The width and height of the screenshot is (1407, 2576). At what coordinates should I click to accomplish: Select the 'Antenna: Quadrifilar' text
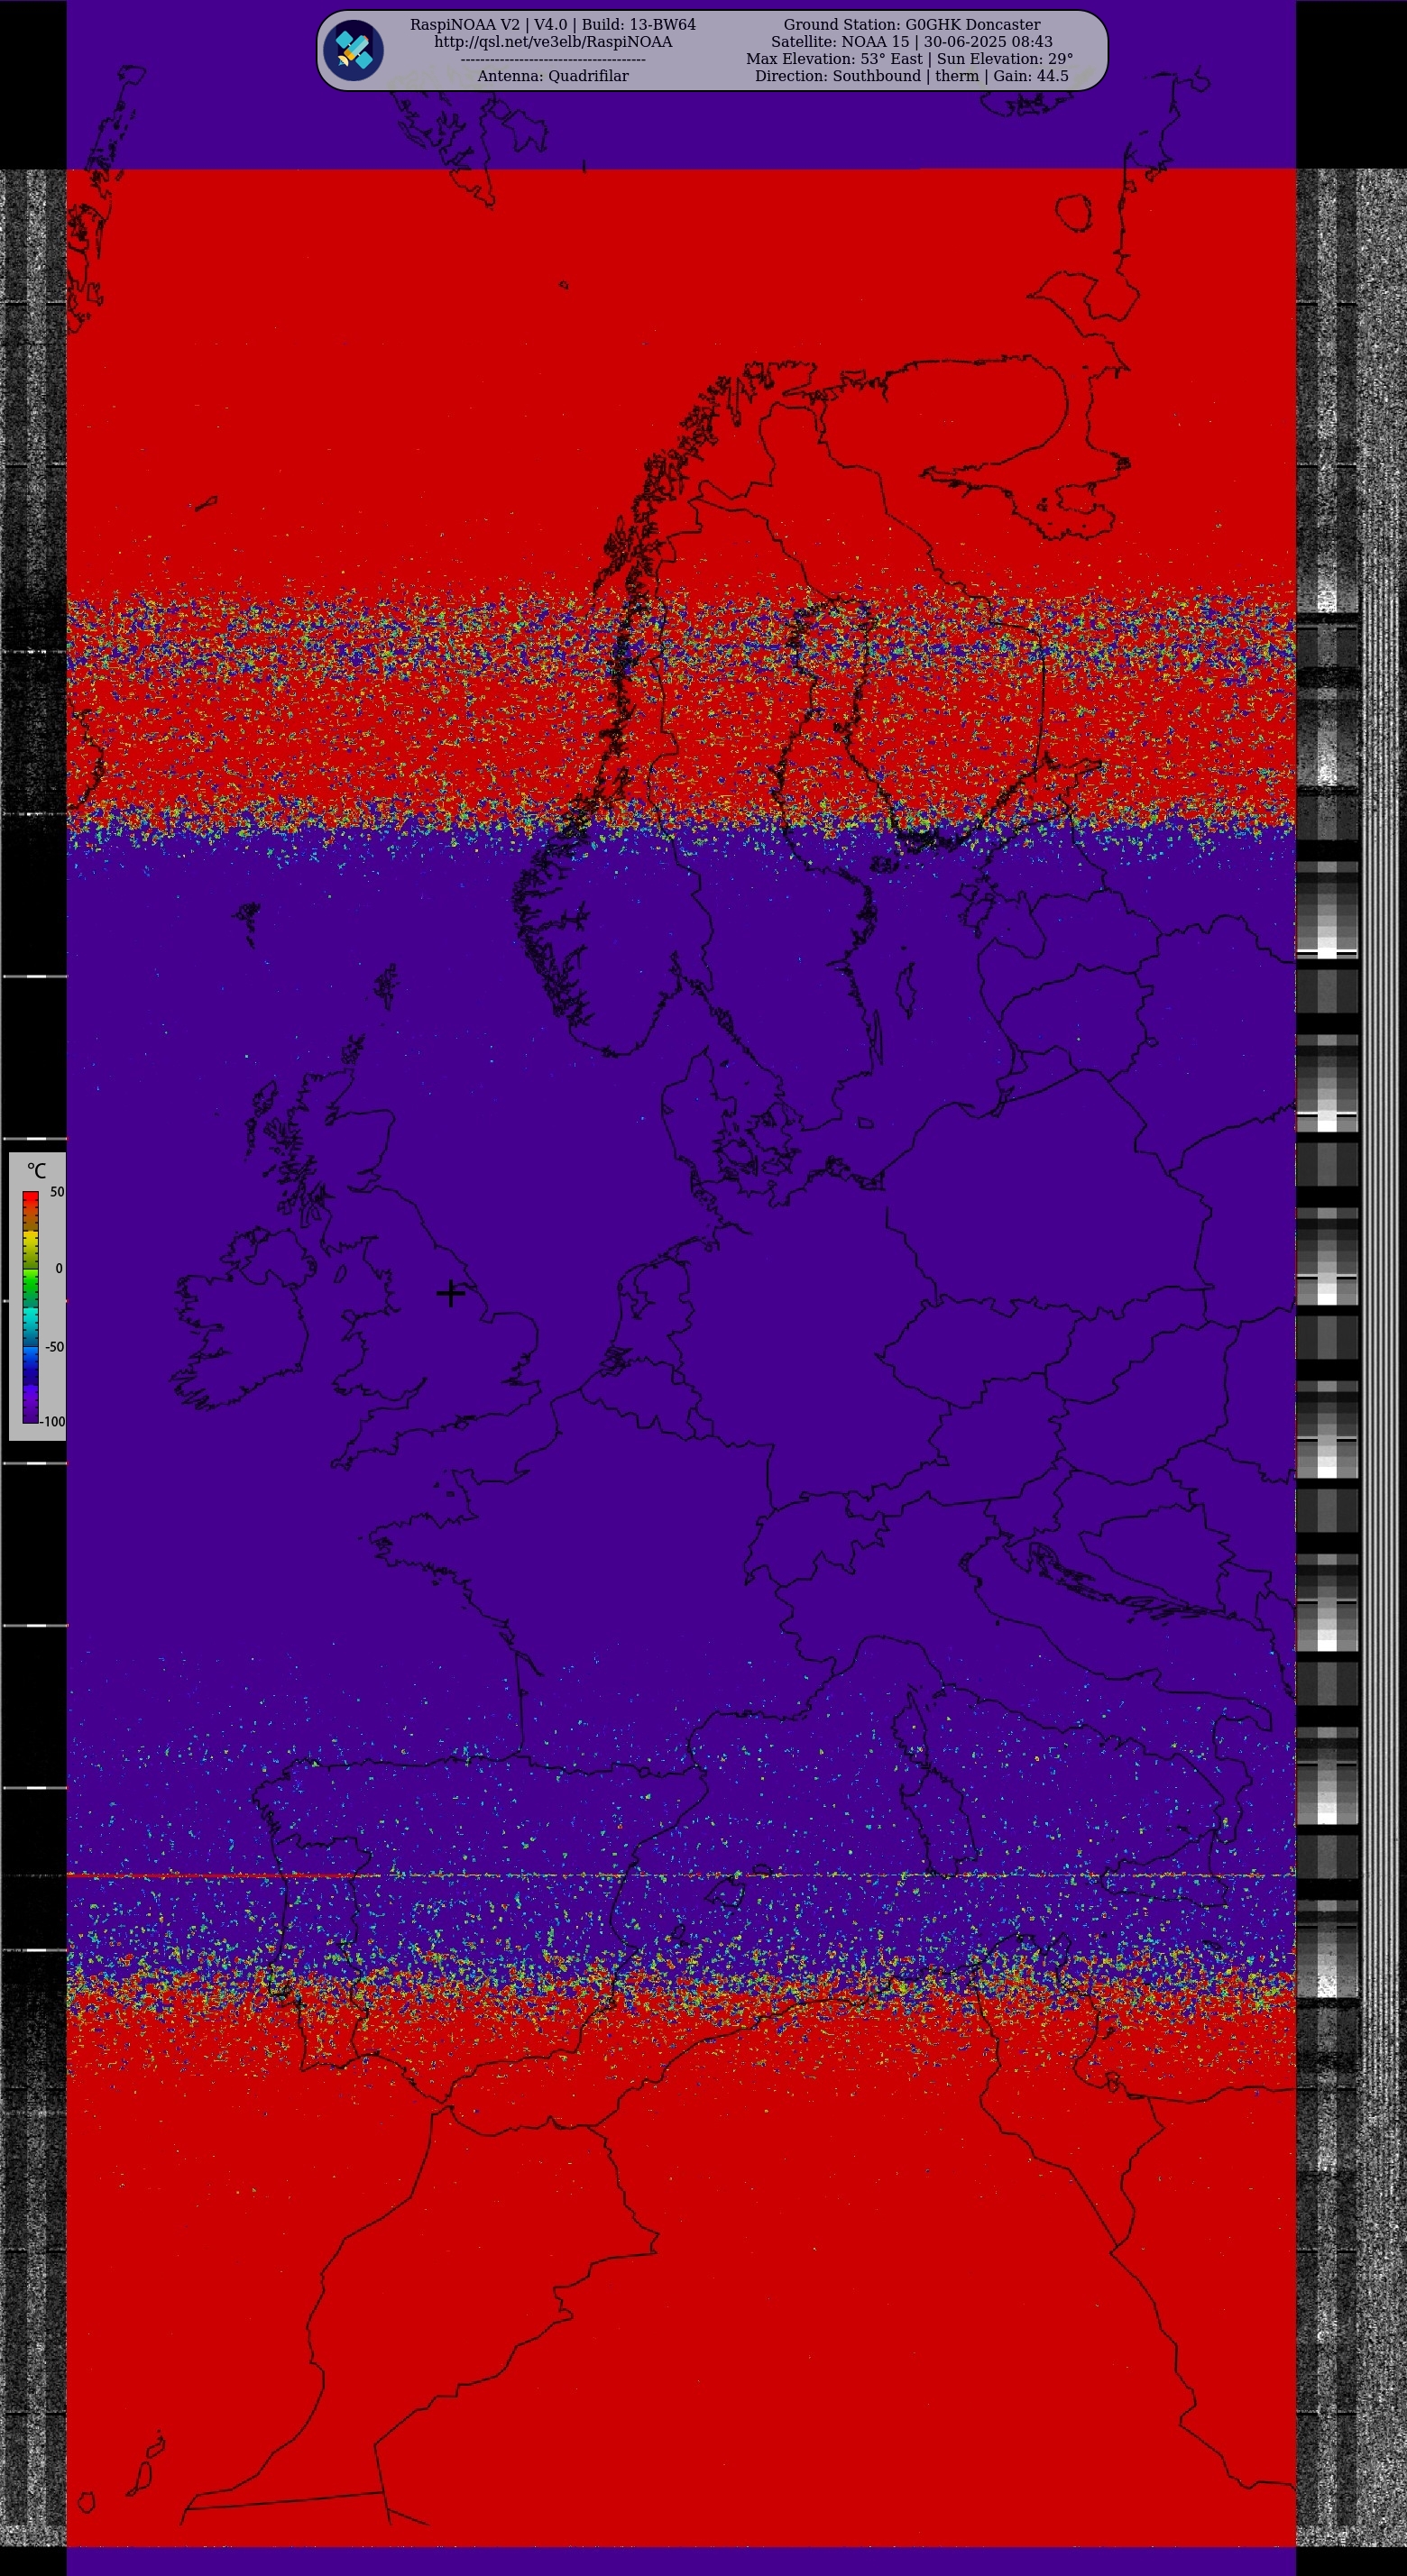[x=553, y=76]
